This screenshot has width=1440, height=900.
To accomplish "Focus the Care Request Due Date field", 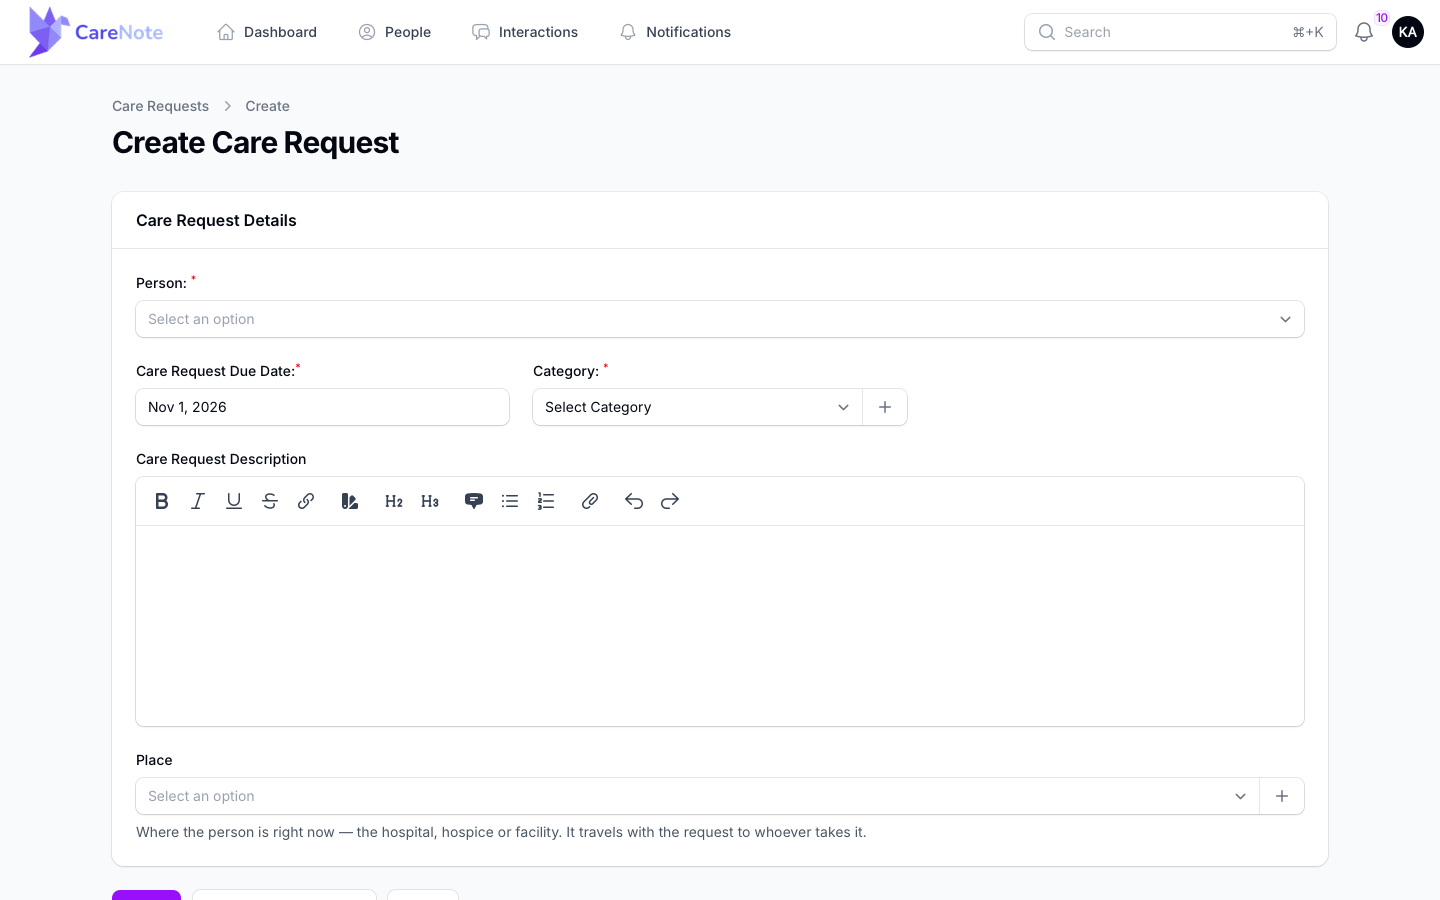I will [x=323, y=407].
